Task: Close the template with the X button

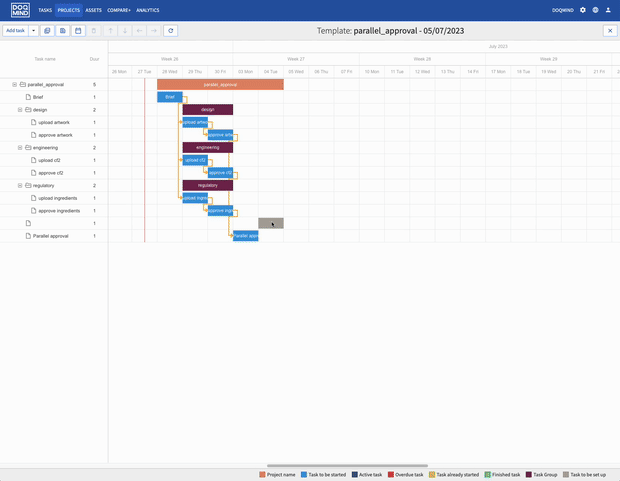Action: click(610, 31)
